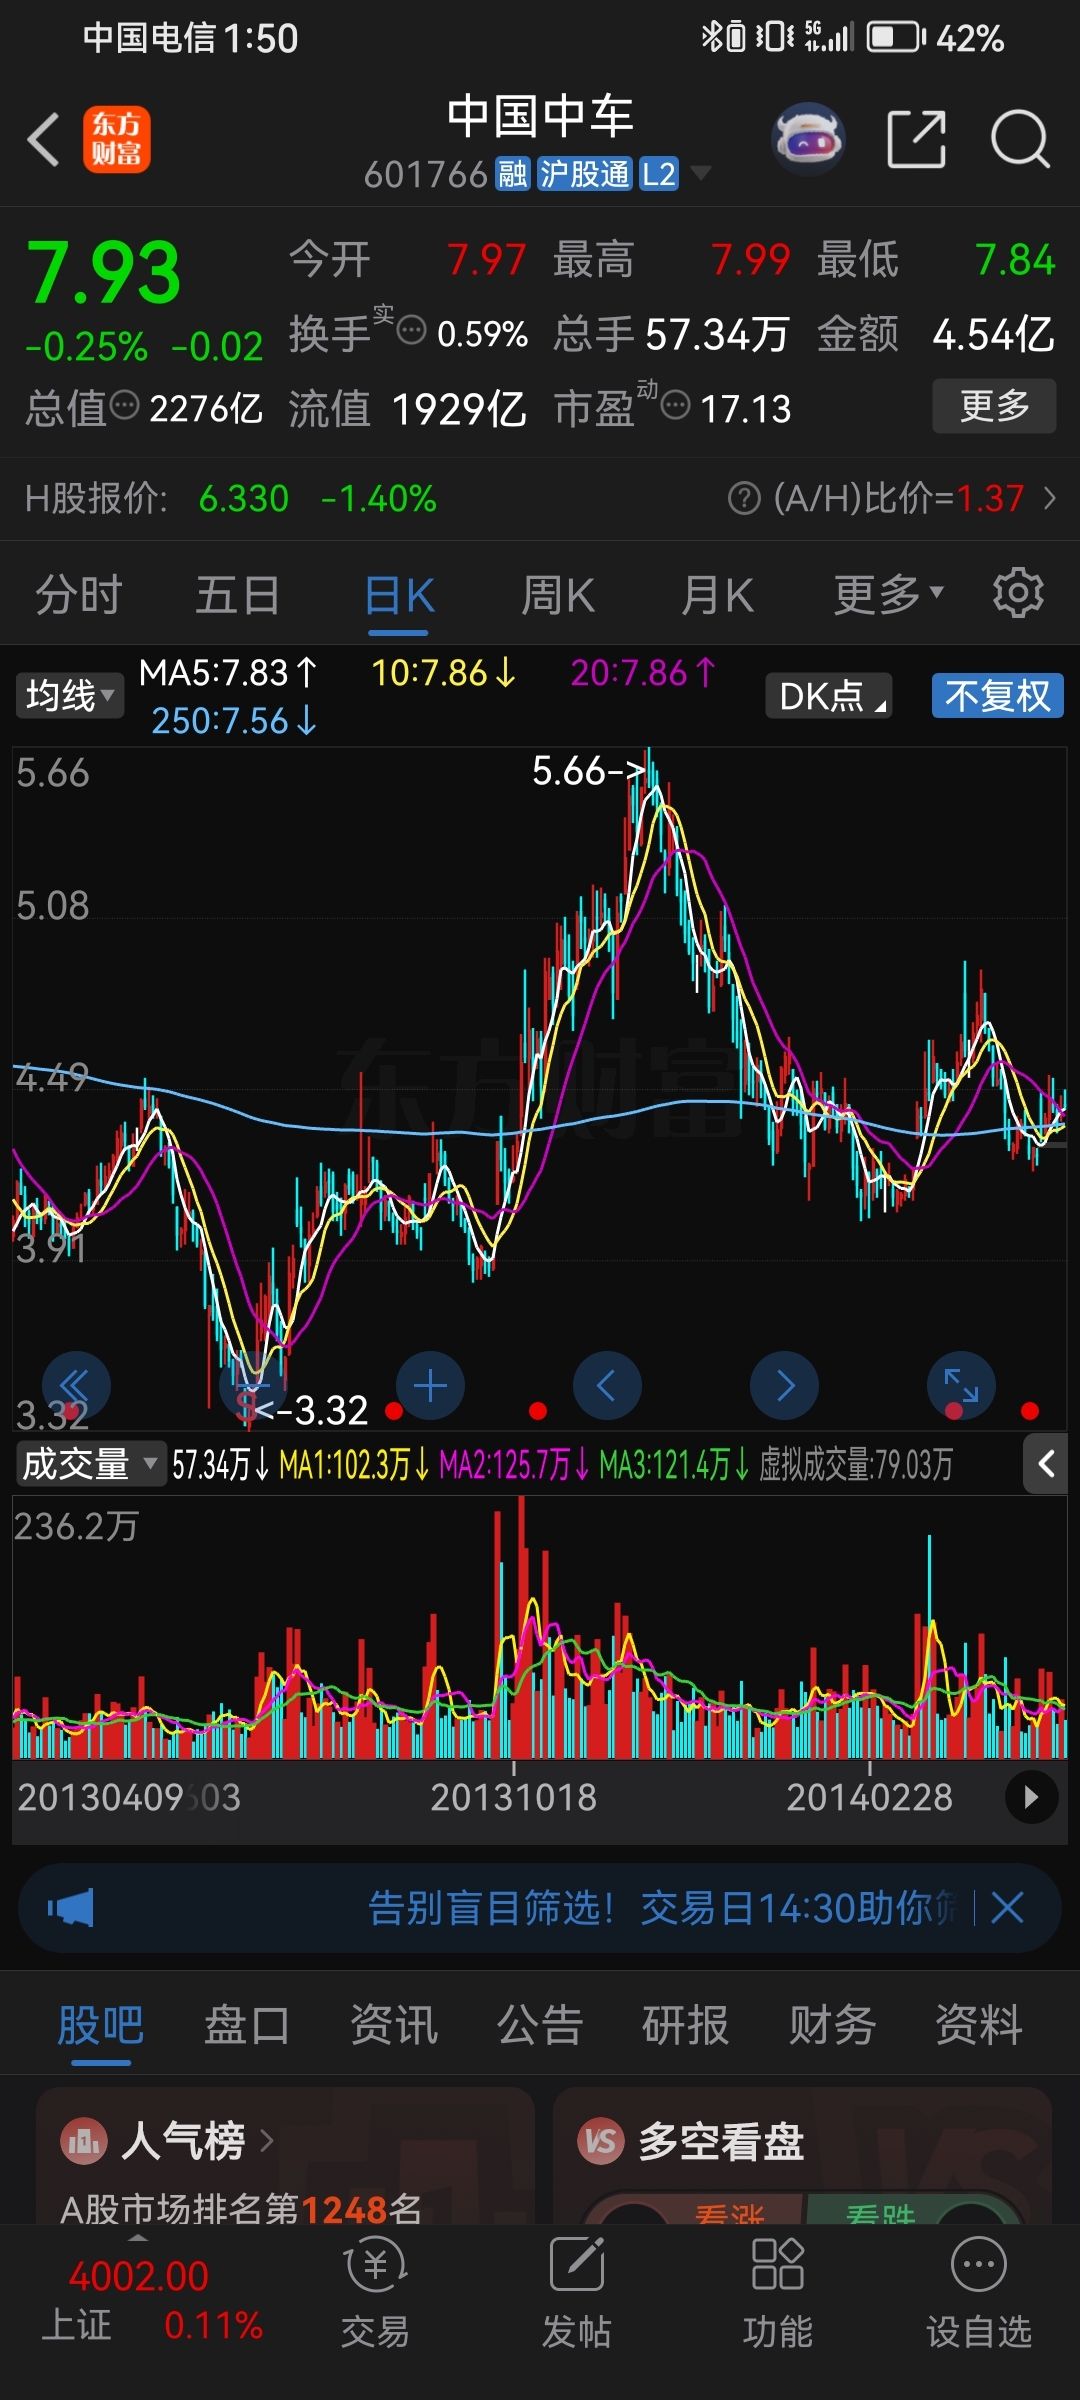The height and width of the screenshot is (2400, 1080).
Task: Open the 东方财富 logo icon
Action: (117, 139)
